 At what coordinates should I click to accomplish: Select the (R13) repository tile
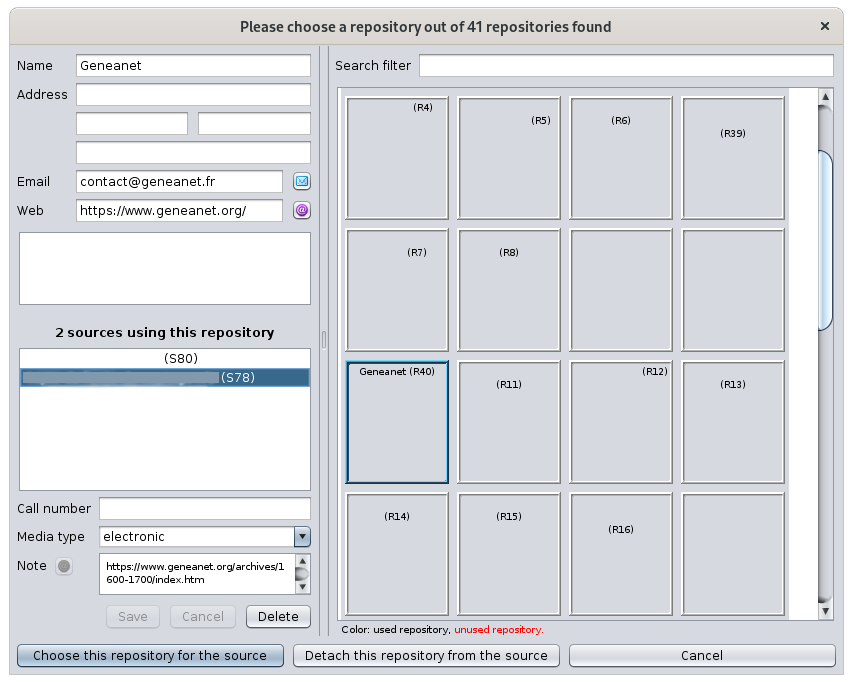tap(733, 422)
